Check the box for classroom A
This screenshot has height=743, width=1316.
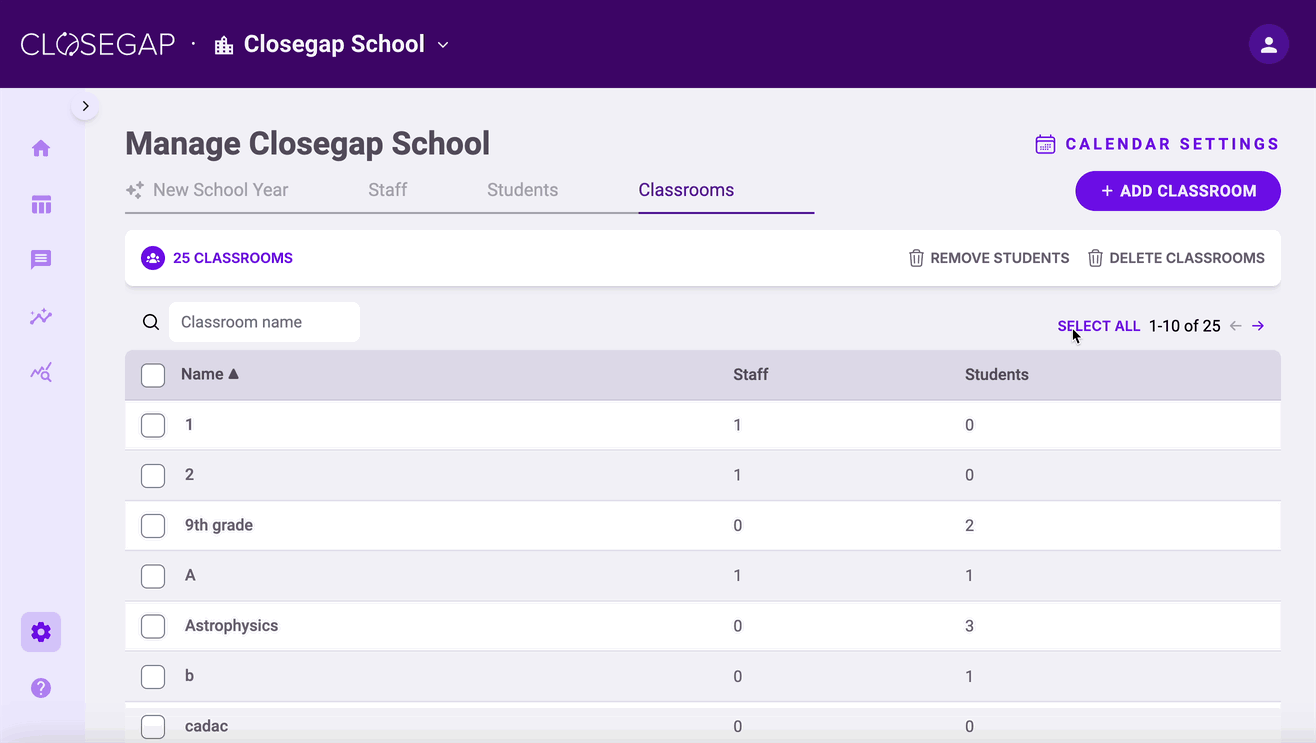click(x=153, y=576)
